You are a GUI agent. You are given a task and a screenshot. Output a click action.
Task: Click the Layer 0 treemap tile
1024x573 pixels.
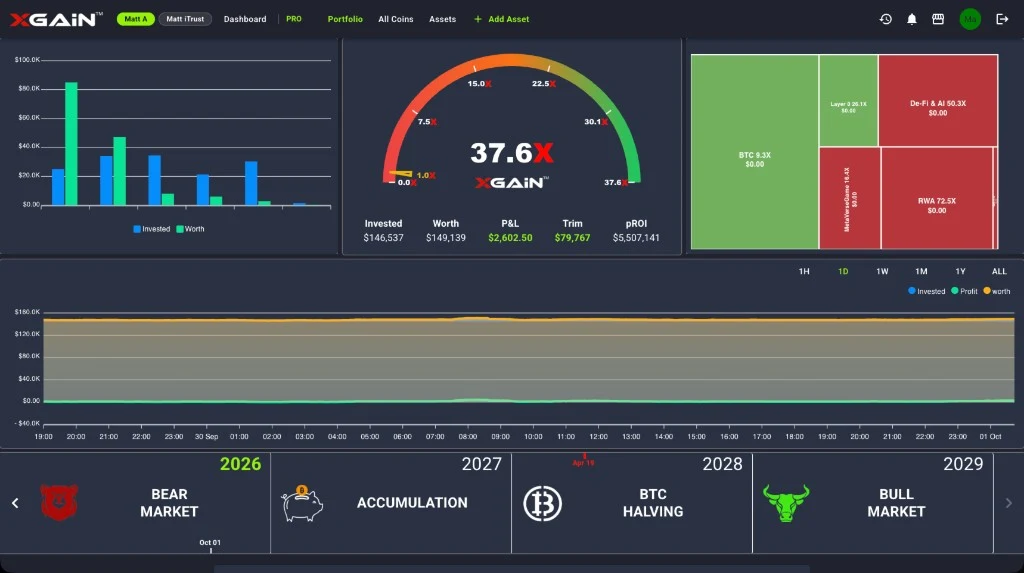848,101
